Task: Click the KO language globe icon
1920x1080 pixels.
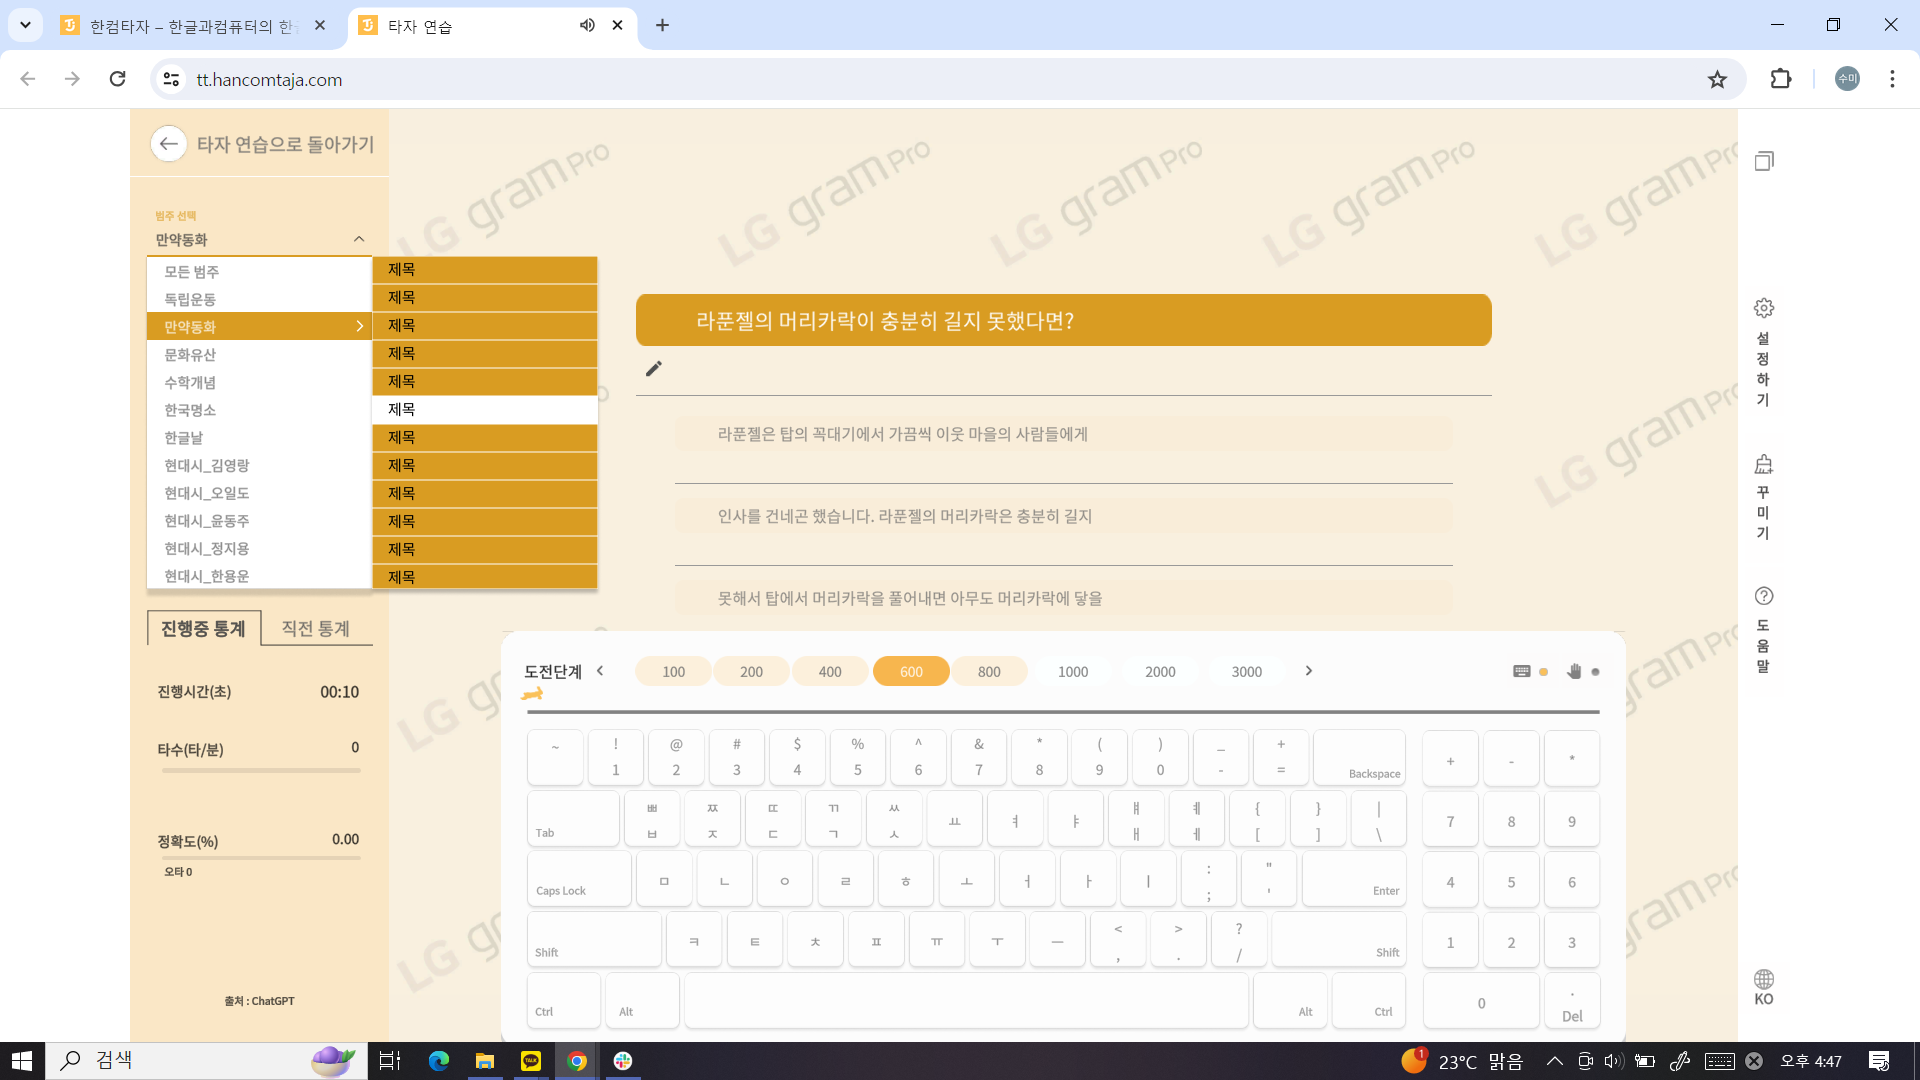Action: (x=1764, y=979)
